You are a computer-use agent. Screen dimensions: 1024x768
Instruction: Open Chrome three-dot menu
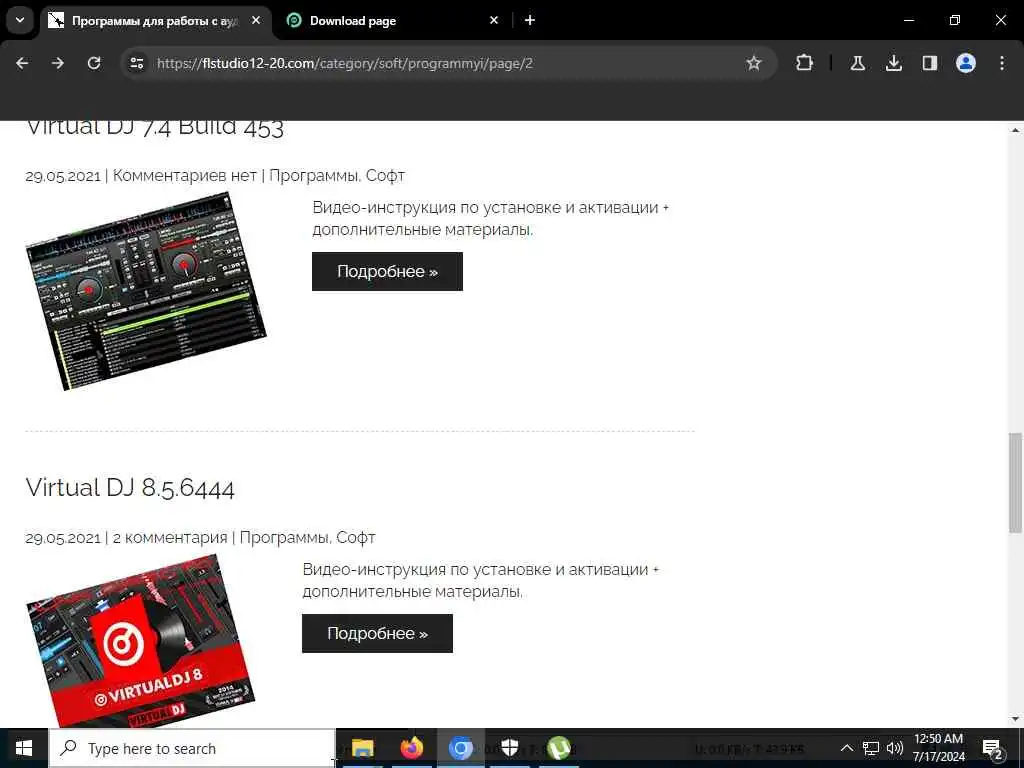coord(1002,63)
